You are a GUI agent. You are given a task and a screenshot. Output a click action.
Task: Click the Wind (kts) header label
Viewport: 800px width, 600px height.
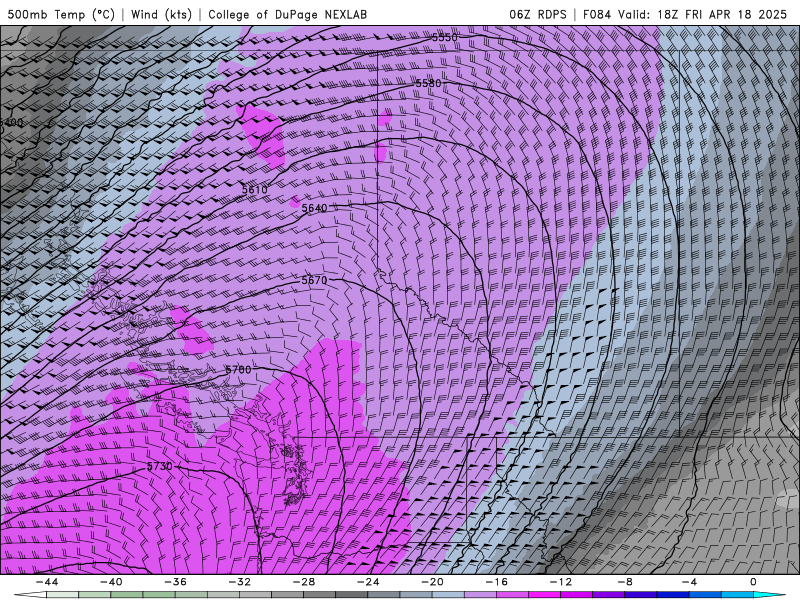[161, 14]
